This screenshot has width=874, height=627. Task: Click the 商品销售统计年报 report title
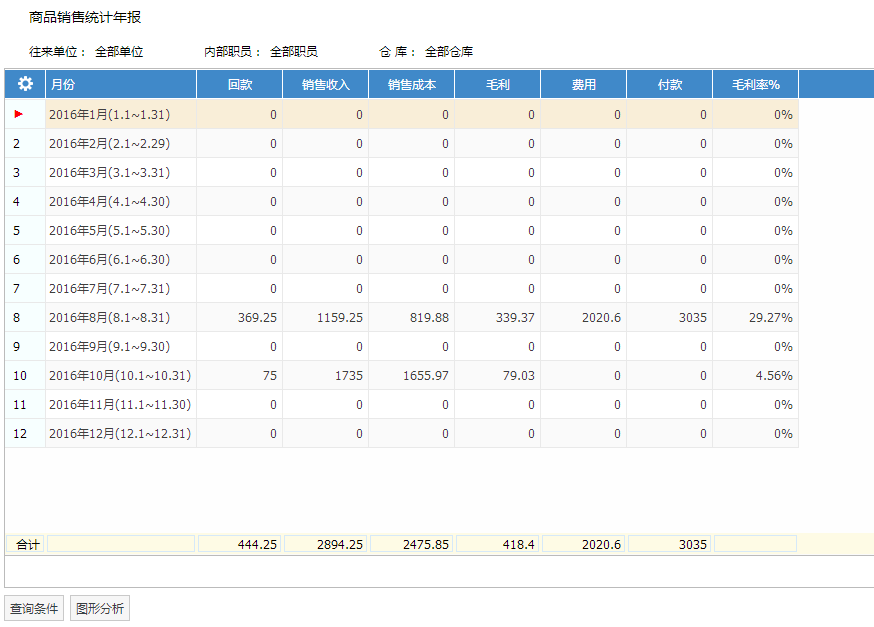(85, 17)
